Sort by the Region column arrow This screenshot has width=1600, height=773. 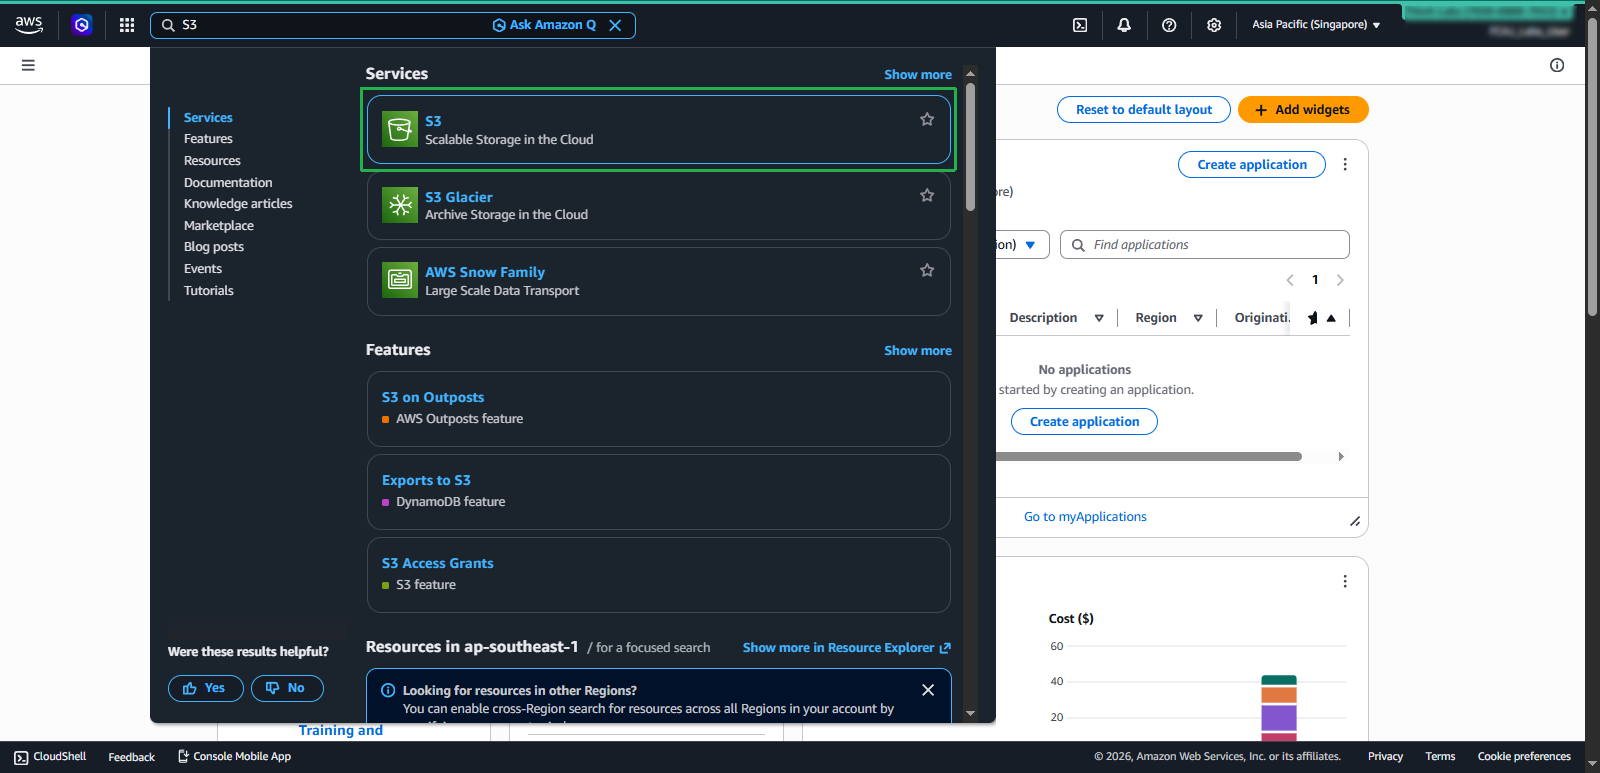pos(1198,318)
